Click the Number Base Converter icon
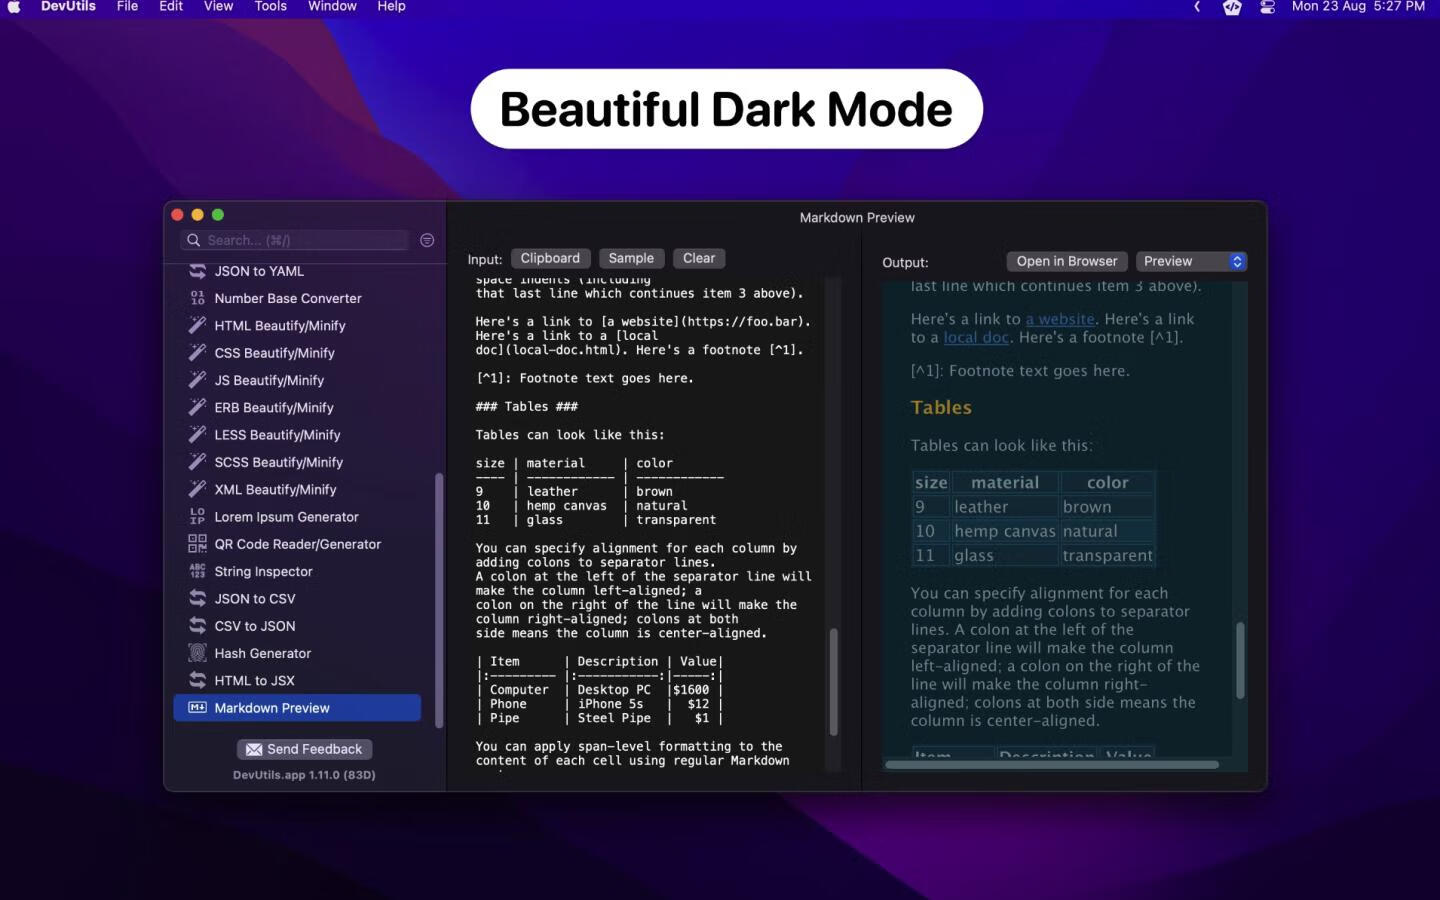 click(x=197, y=298)
